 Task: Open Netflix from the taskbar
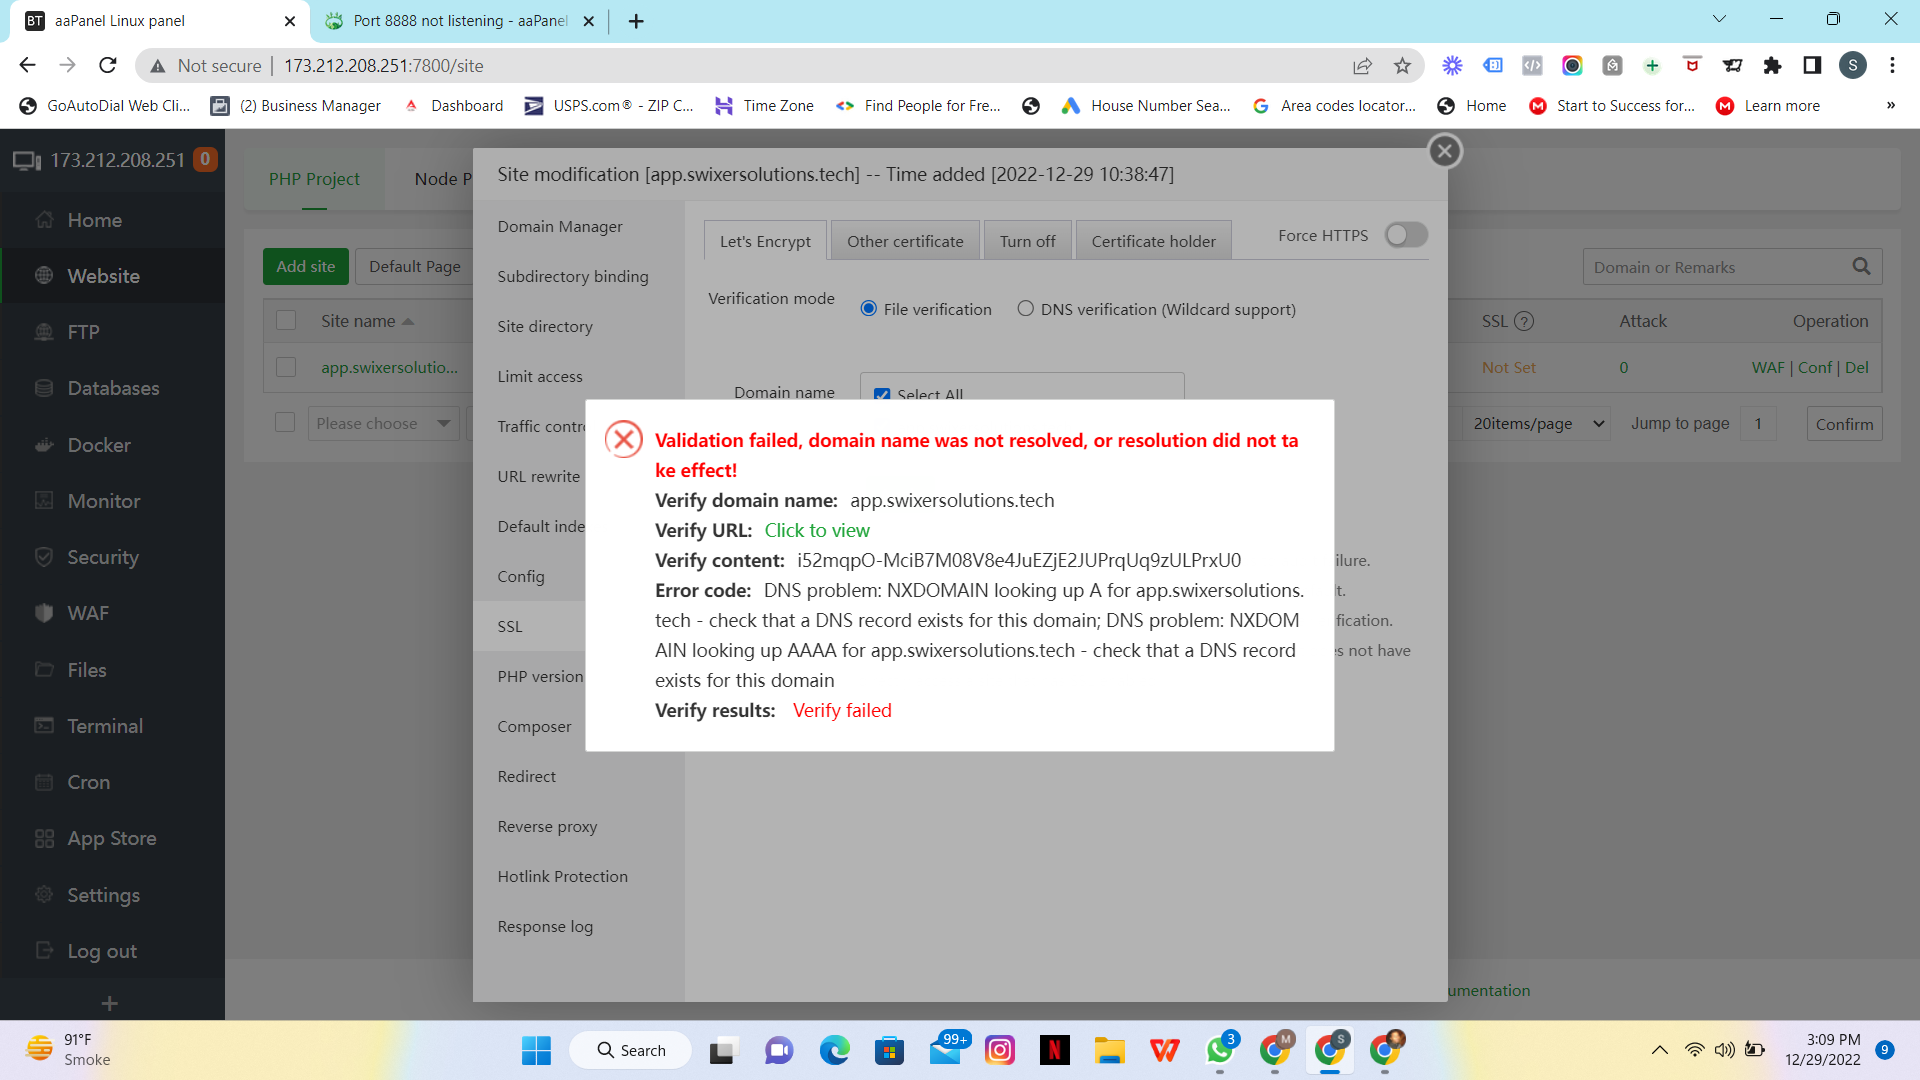tap(1054, 1050)
